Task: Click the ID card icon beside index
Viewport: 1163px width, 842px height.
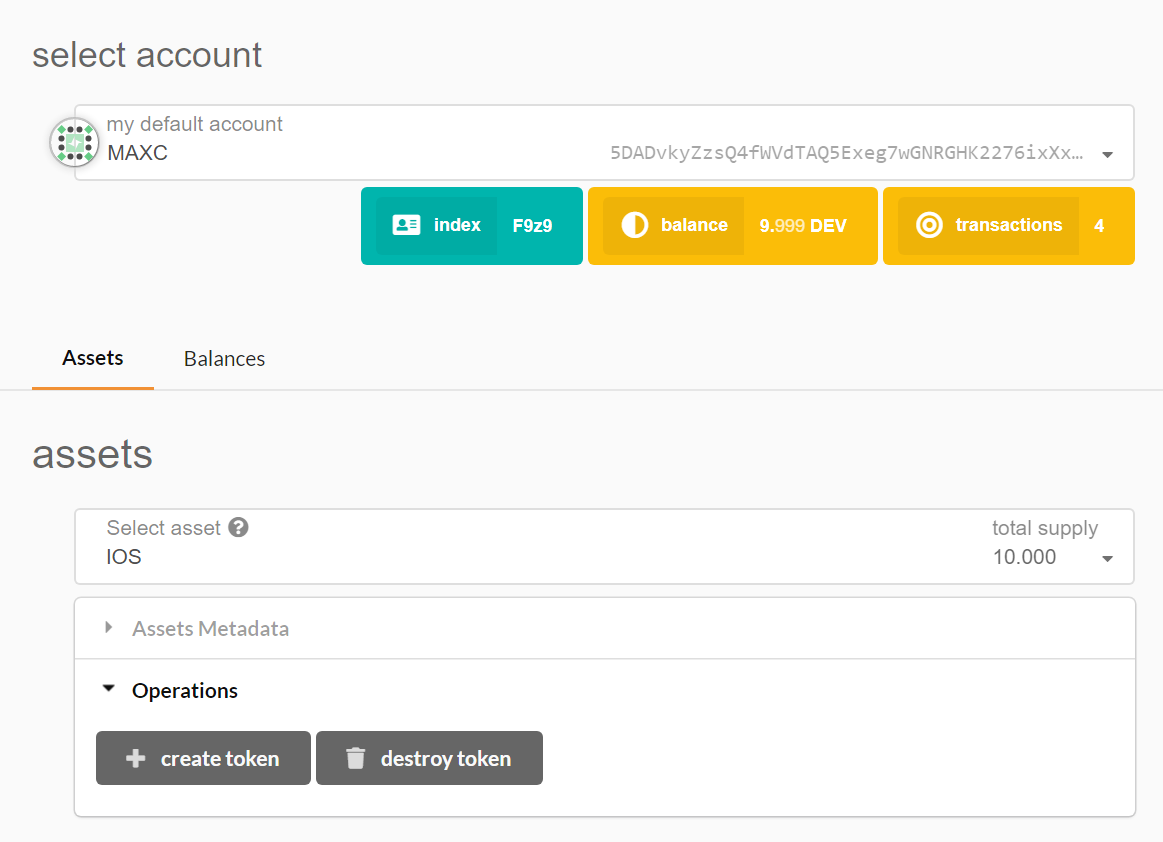Action: 406,225
